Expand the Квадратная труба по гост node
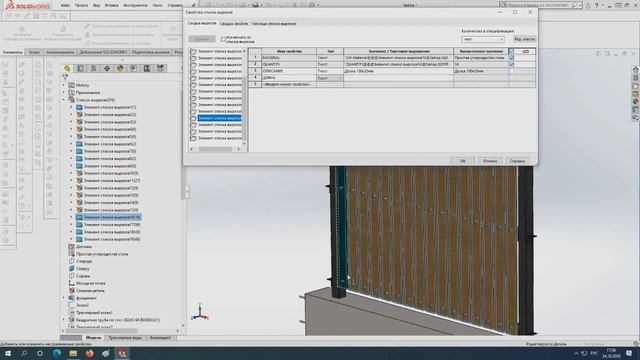Viewport: 640px width, 360px height. pos(64,320)
